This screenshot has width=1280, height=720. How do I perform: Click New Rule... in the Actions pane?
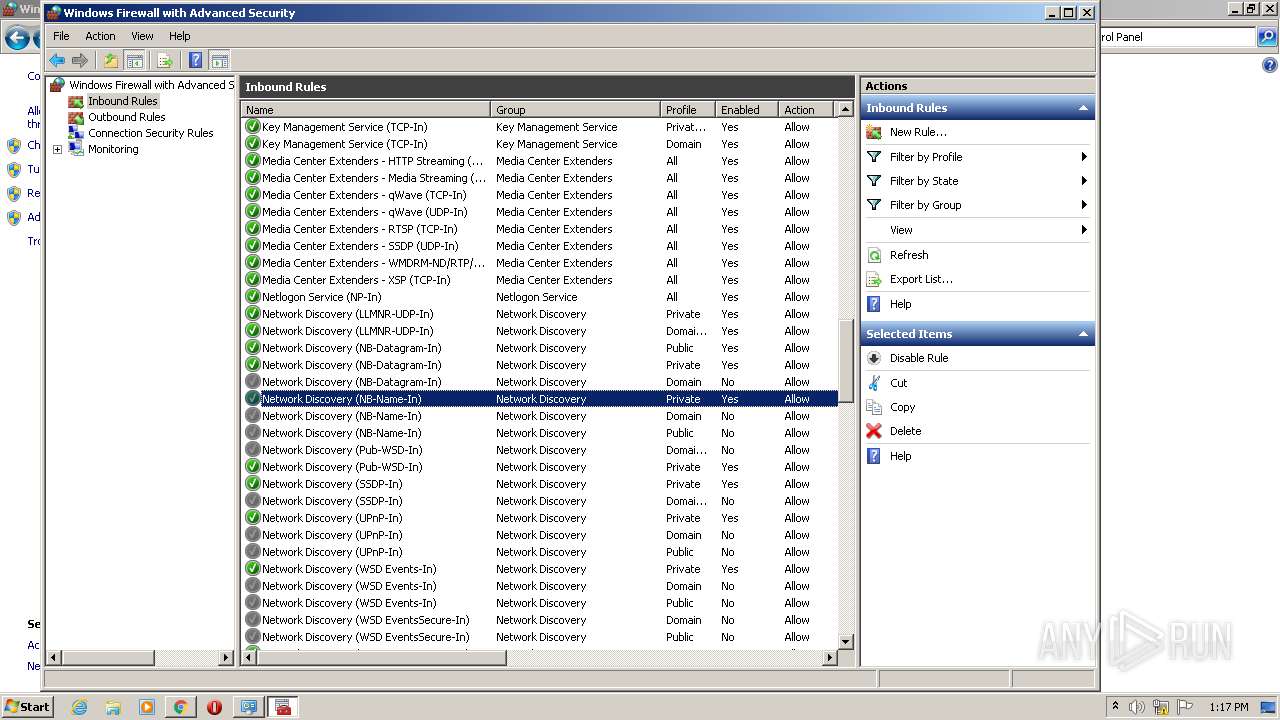pyautogui.click(x=918, y=132)
